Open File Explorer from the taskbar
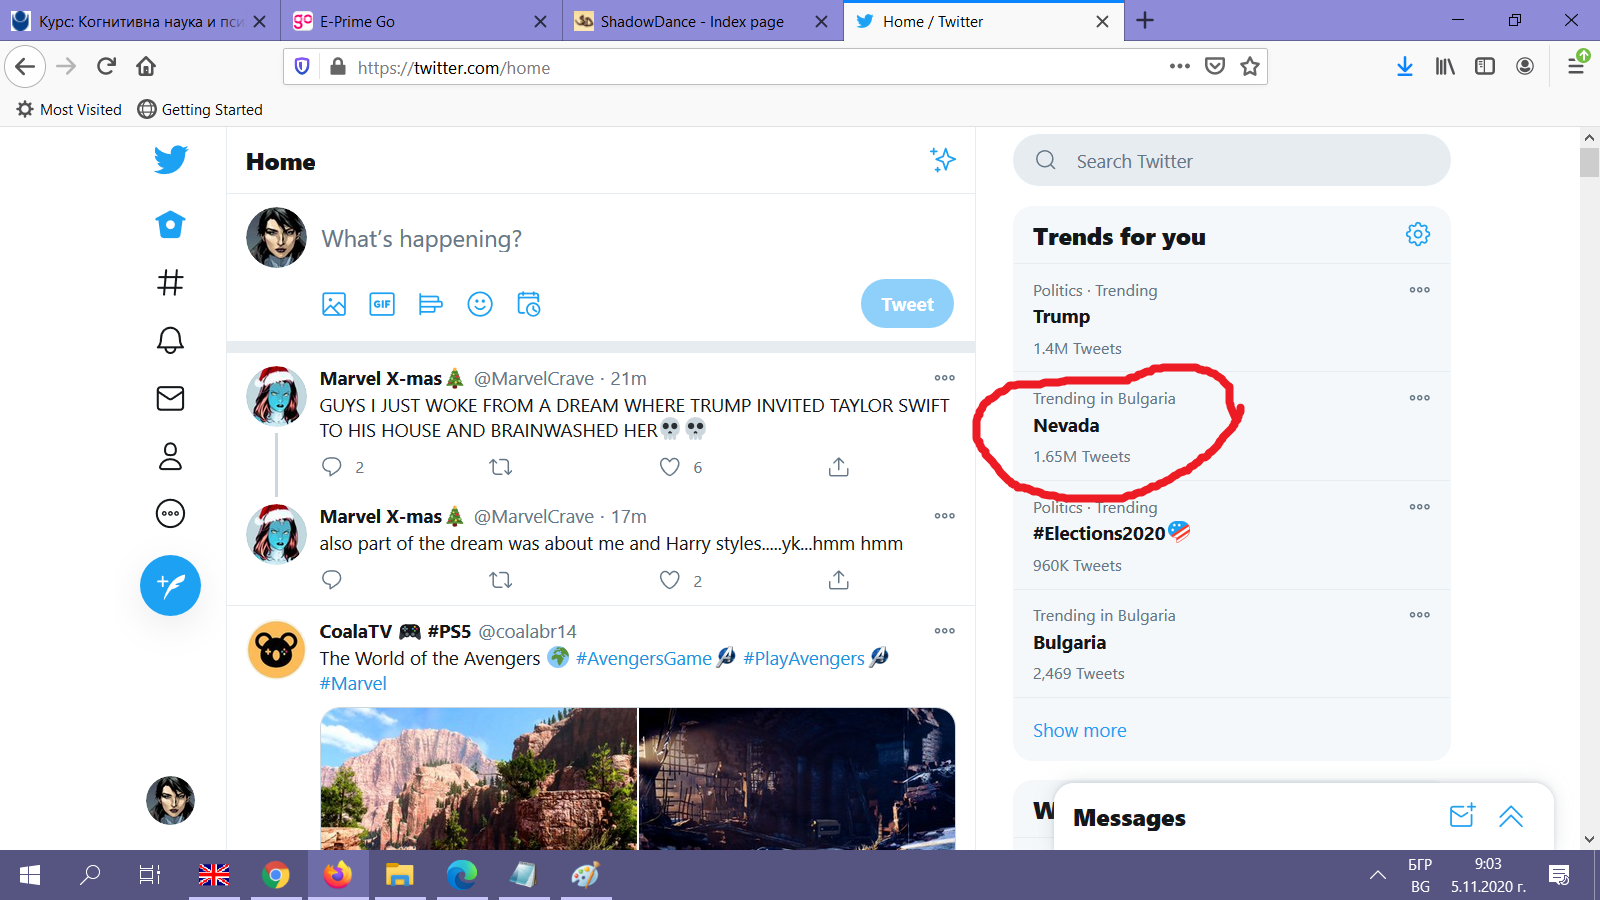 click(400, 875)
